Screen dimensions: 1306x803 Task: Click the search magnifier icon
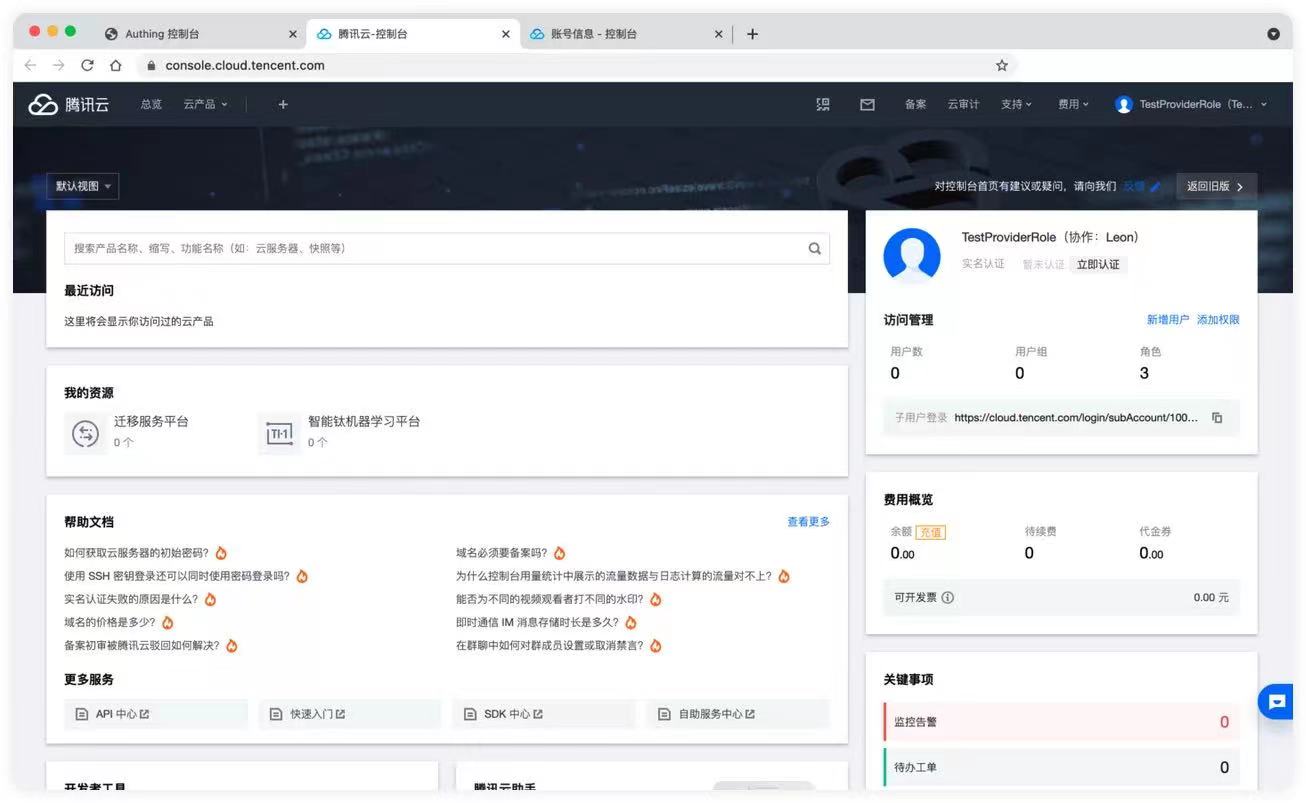[815, 249]
